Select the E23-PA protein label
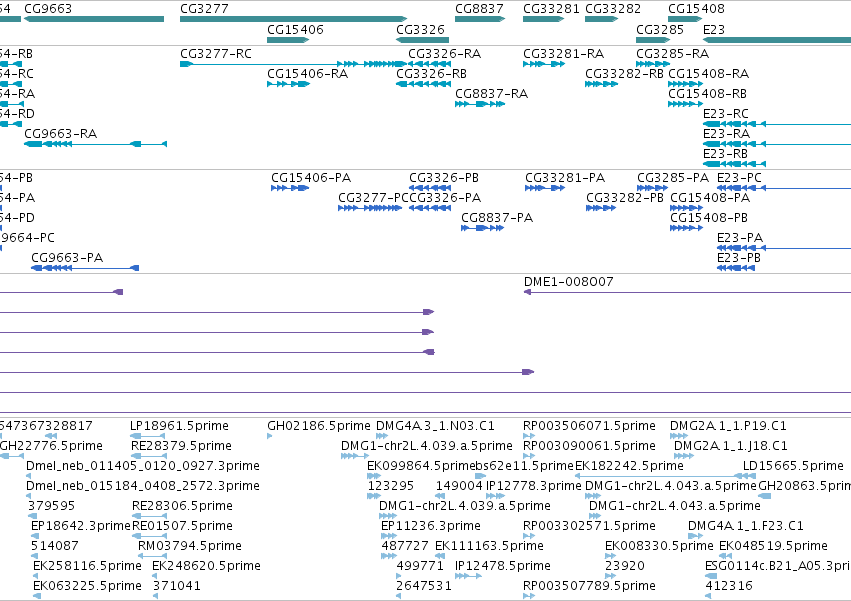 740,238
